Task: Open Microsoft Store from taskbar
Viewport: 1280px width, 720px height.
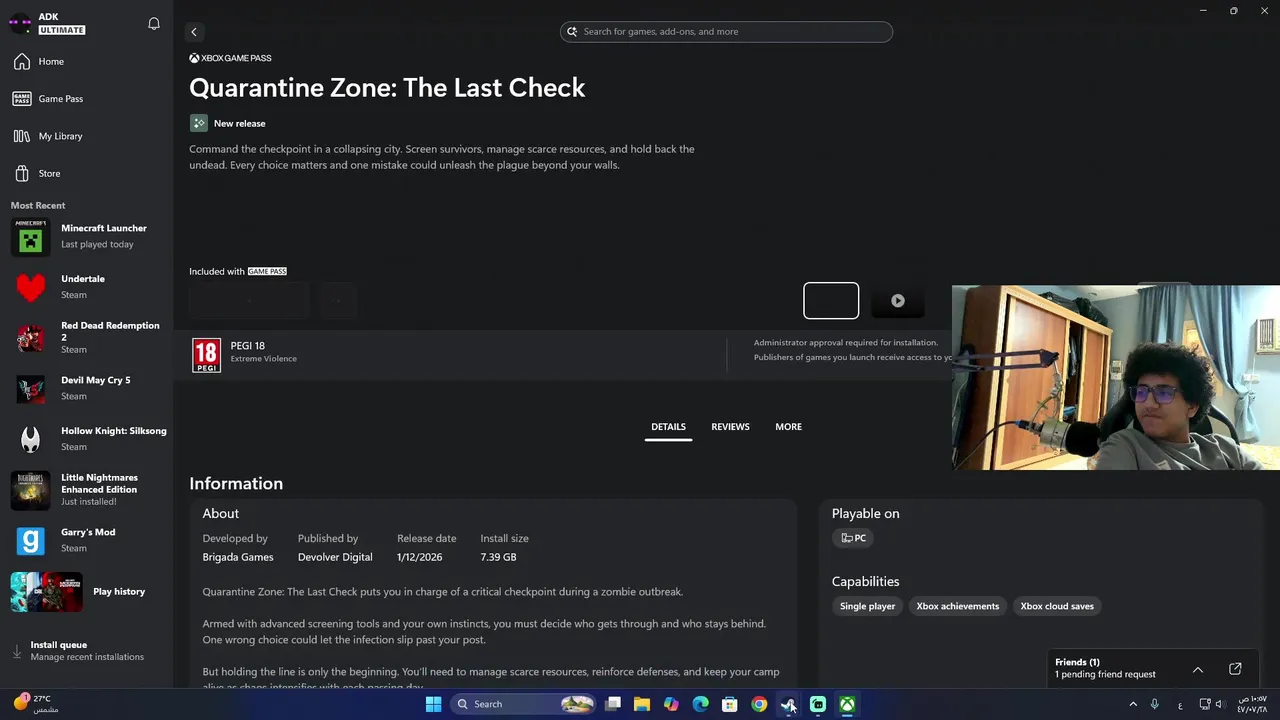Action: (730, 704)
